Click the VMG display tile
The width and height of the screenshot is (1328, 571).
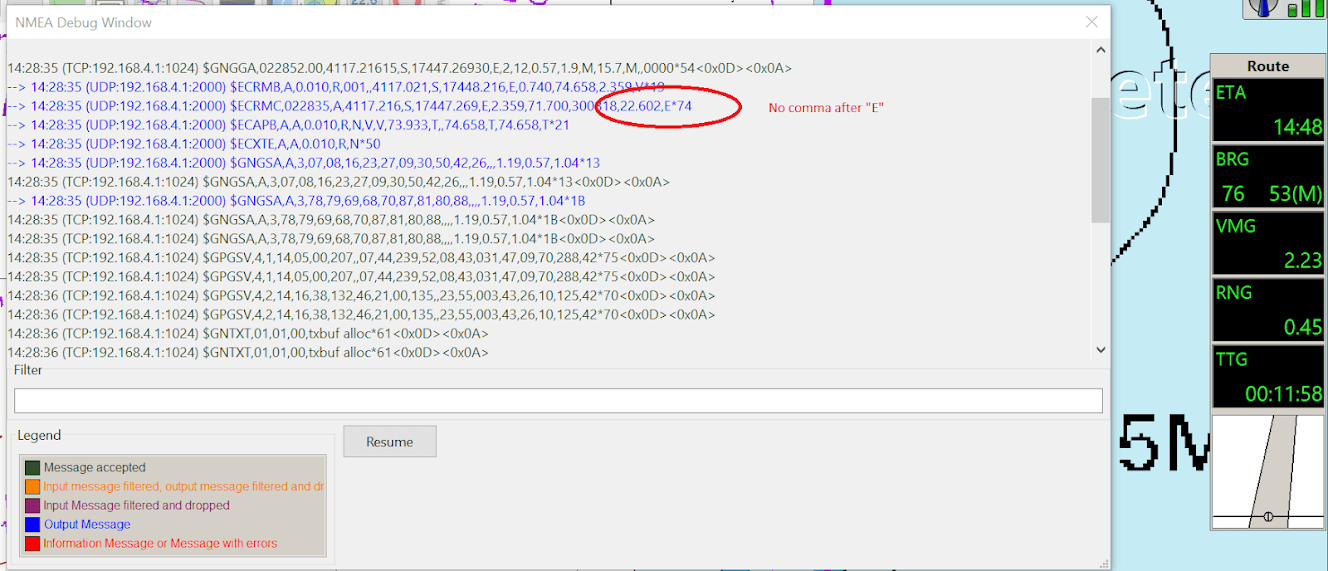click(1267, 243)
